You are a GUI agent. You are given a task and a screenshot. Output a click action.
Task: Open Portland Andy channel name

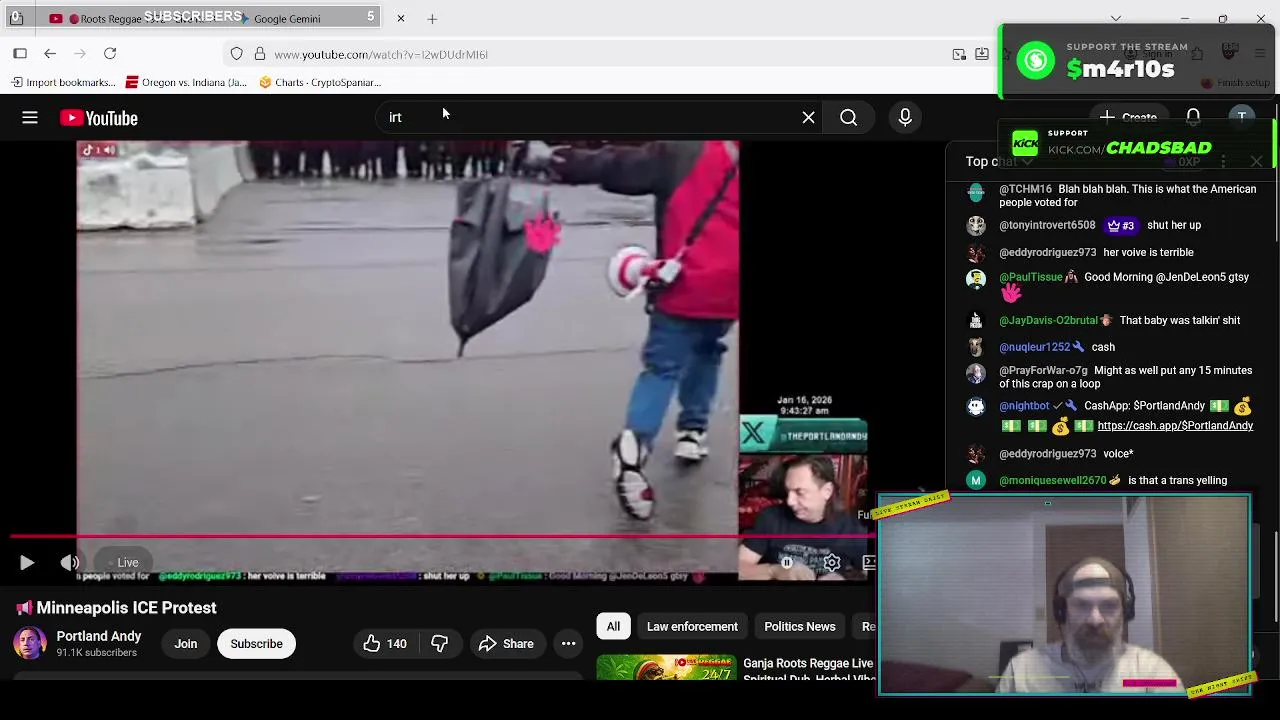click(x=99, y=636)
